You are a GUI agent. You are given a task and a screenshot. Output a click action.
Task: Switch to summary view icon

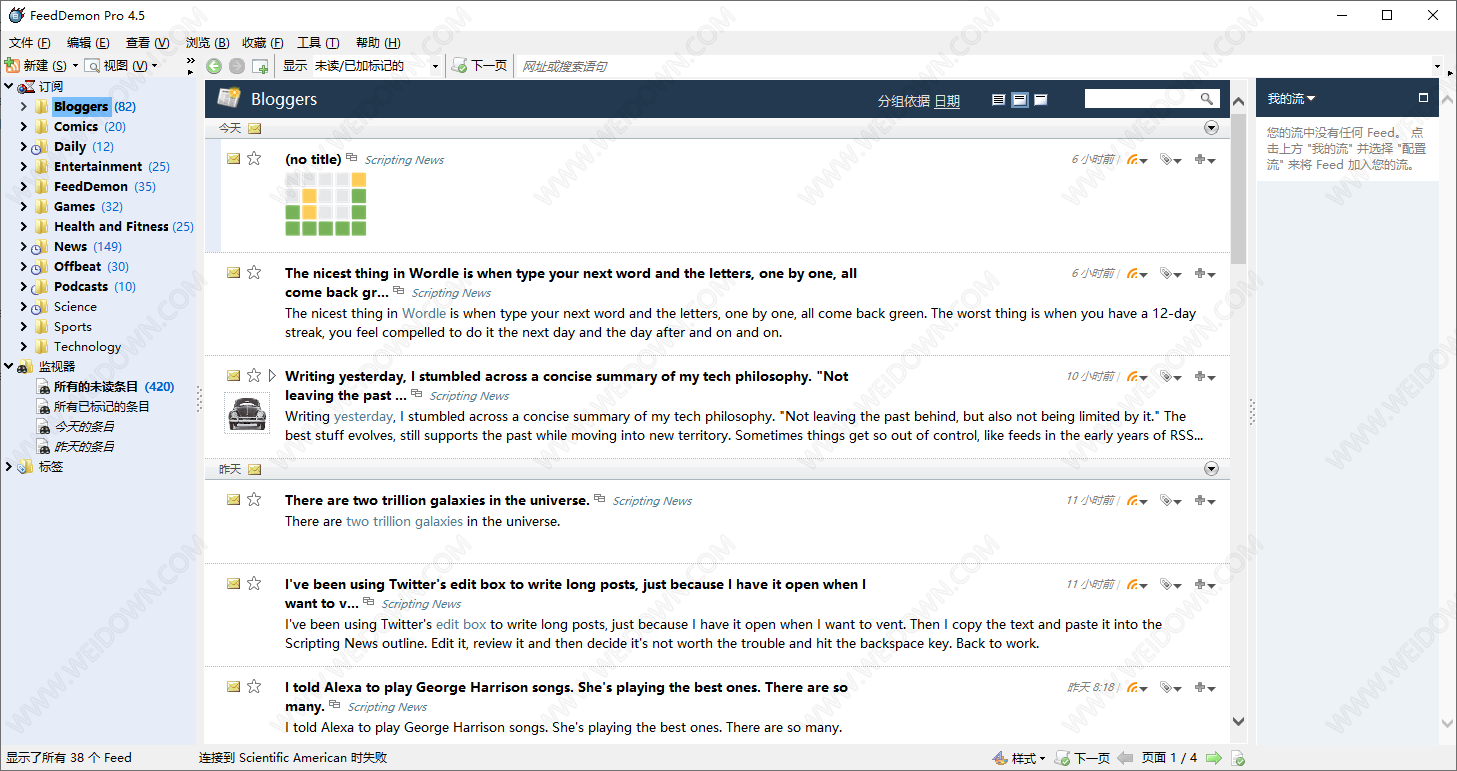[1019, 99]
